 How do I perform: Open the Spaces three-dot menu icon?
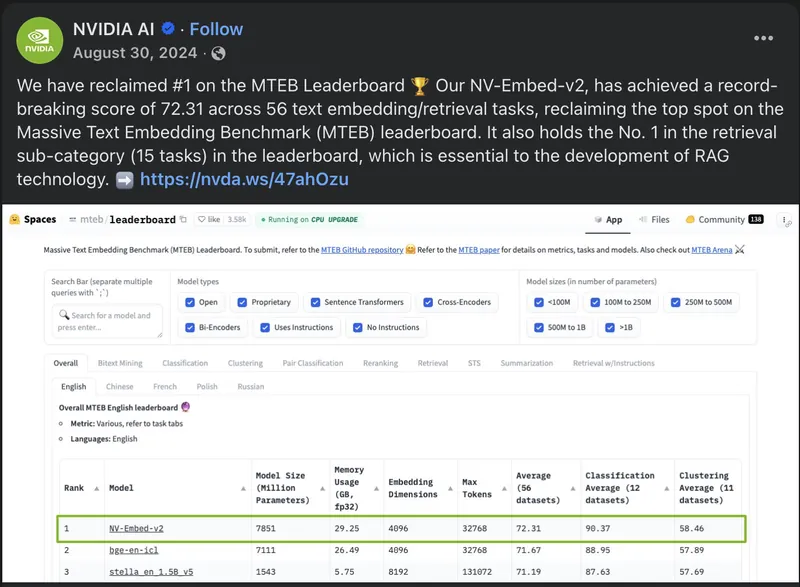(x=784, y=220)
